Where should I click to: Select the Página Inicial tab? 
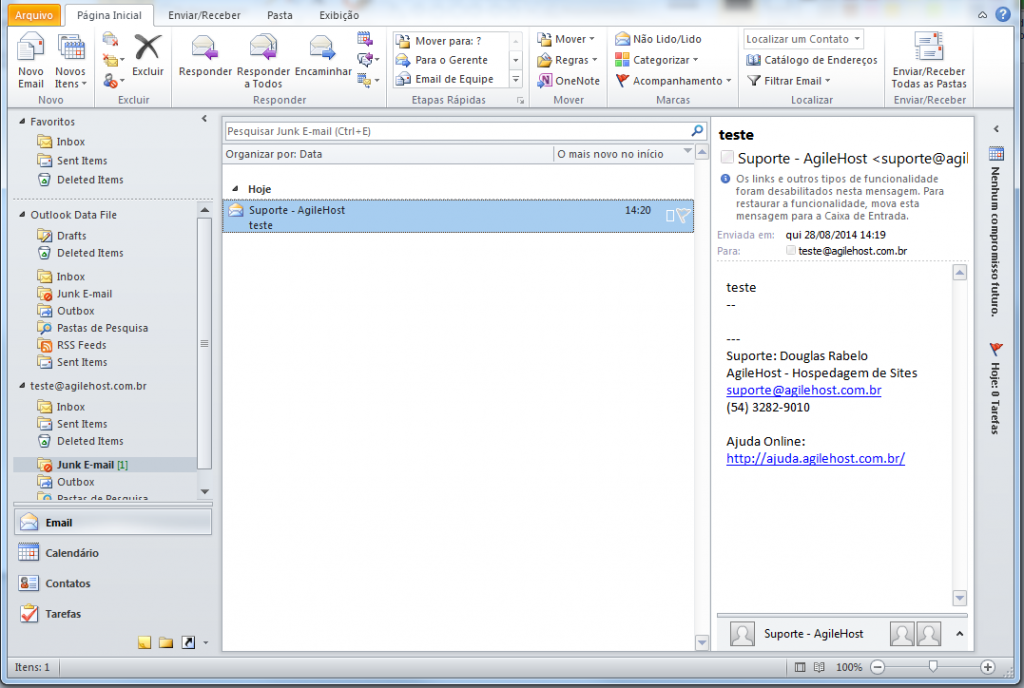point(109,15)
